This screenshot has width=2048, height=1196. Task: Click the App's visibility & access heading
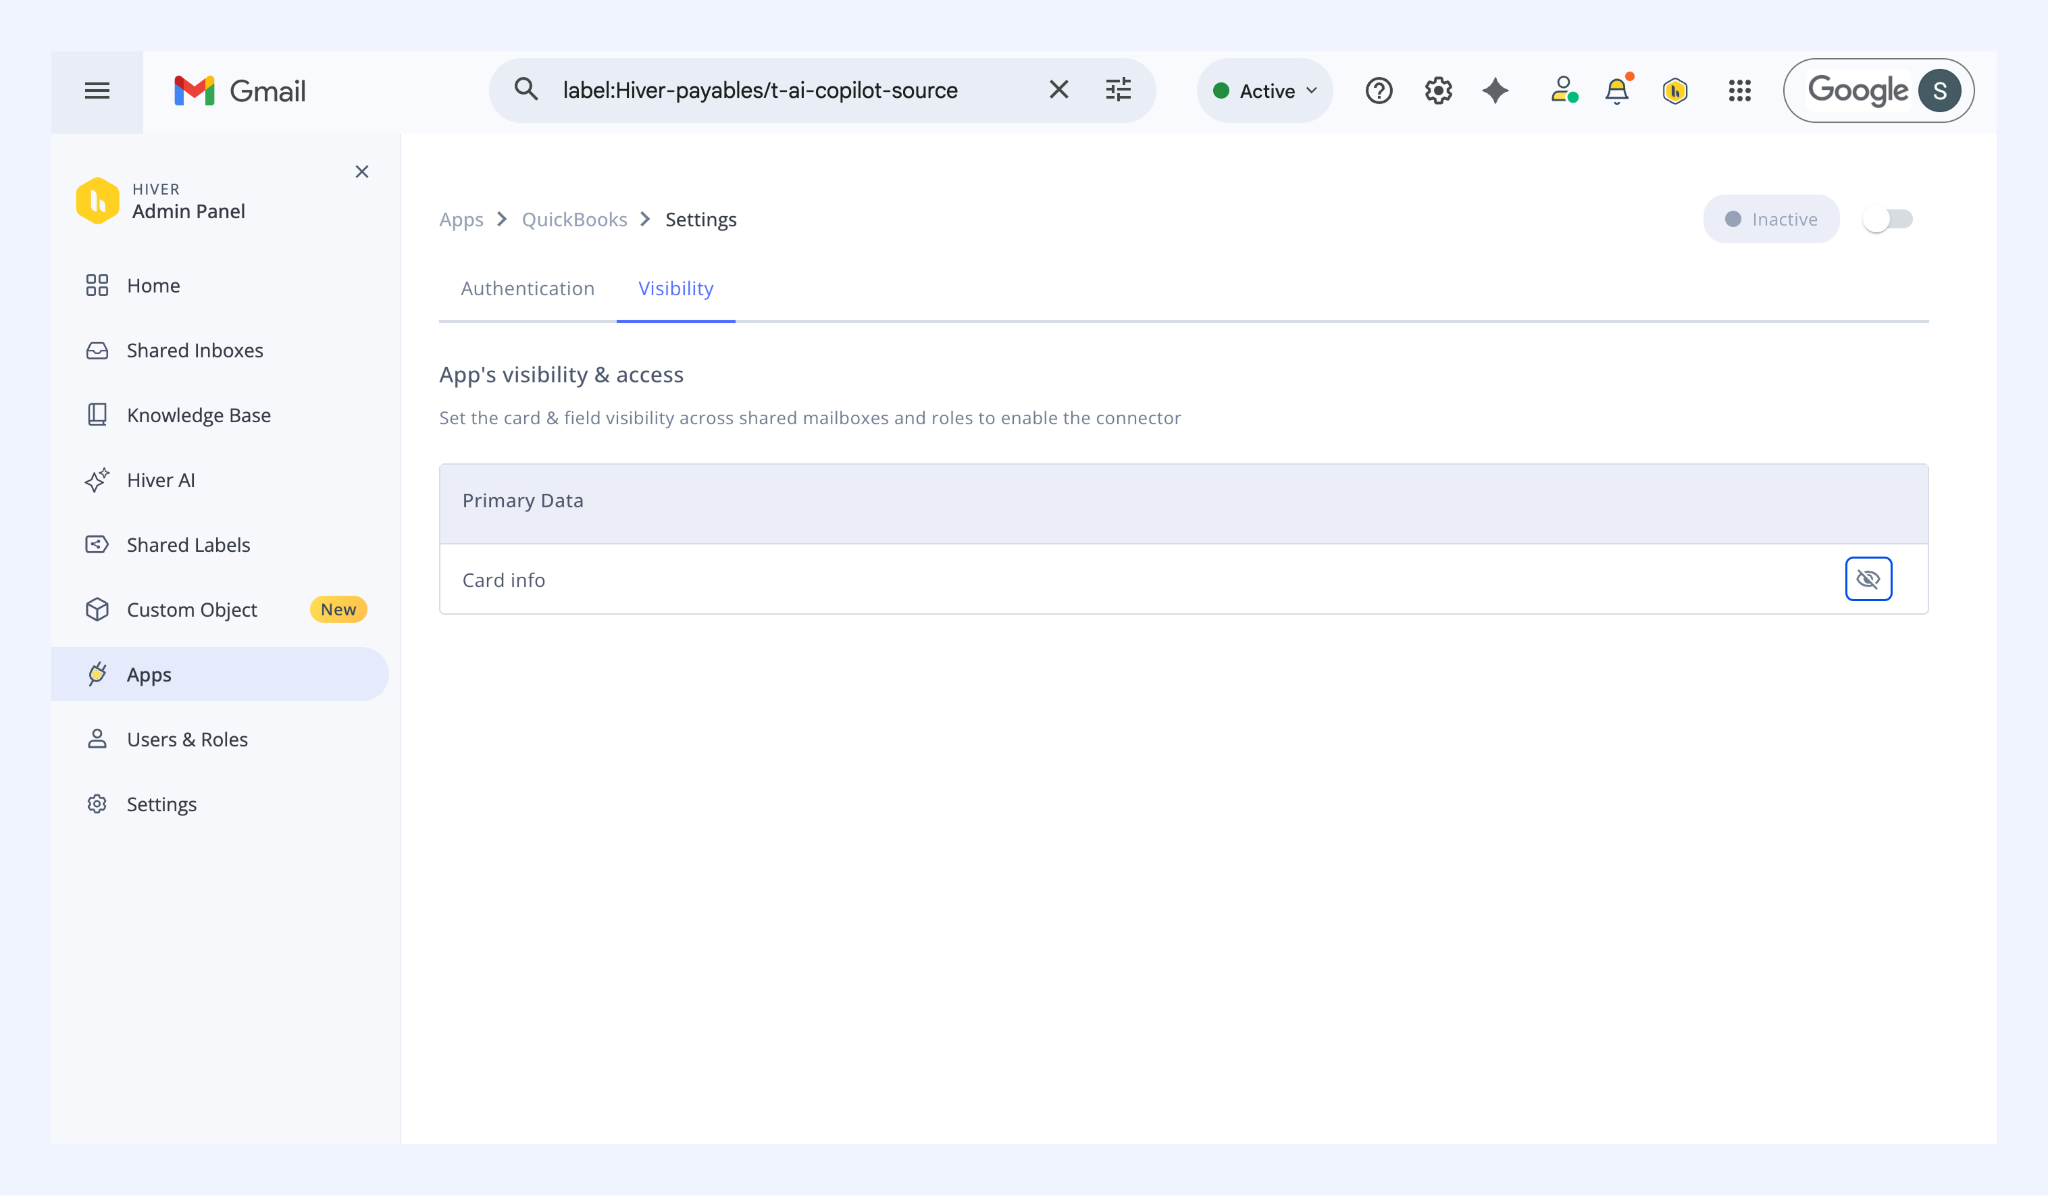pyautogui.click(x=561, y=375)
